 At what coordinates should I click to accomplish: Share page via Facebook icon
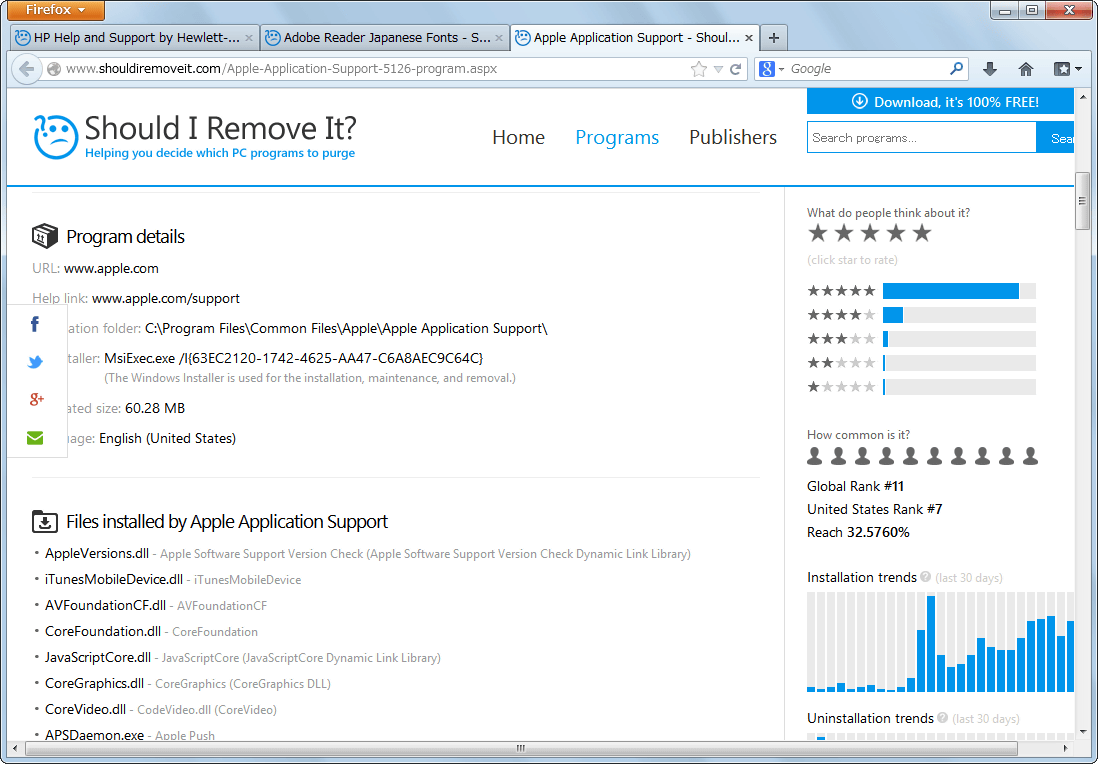[x=35, y=324]
